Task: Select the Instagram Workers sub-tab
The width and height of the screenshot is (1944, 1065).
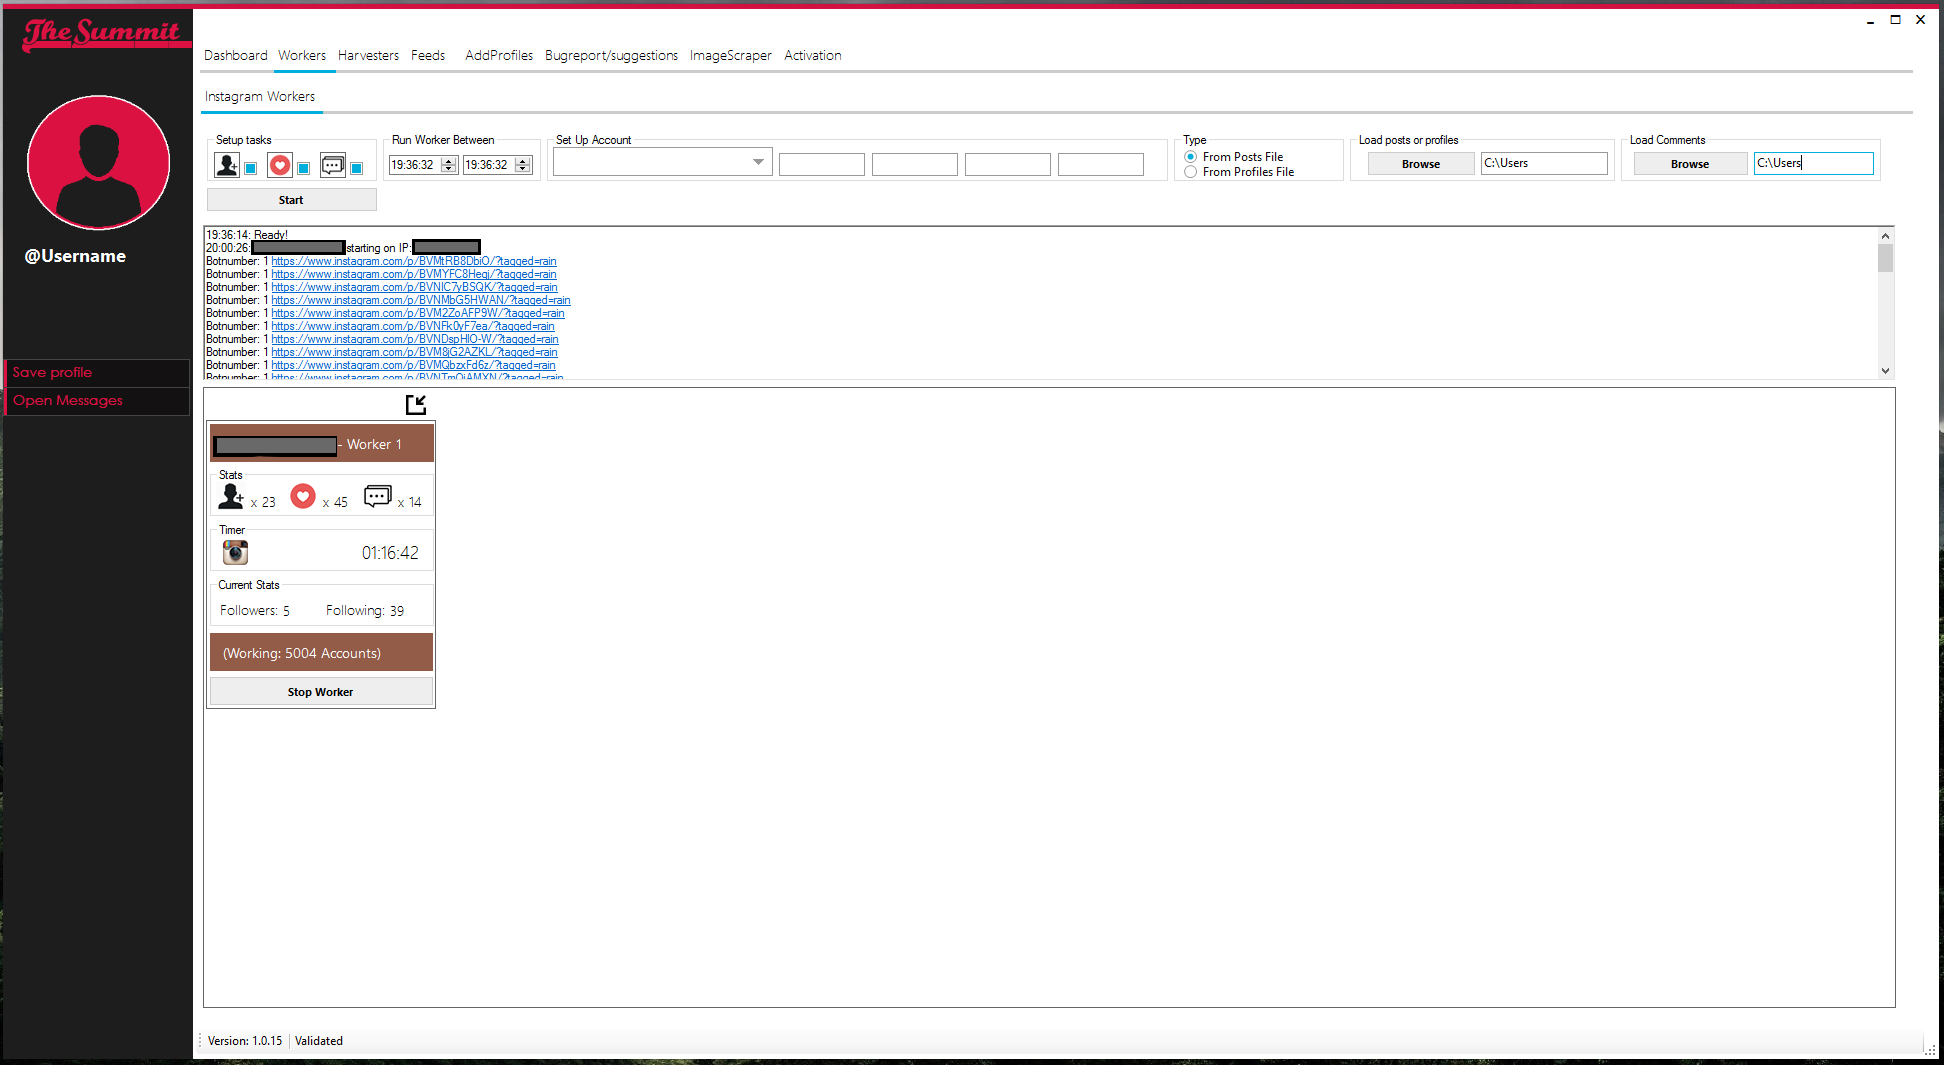Action: click(260, 96)
